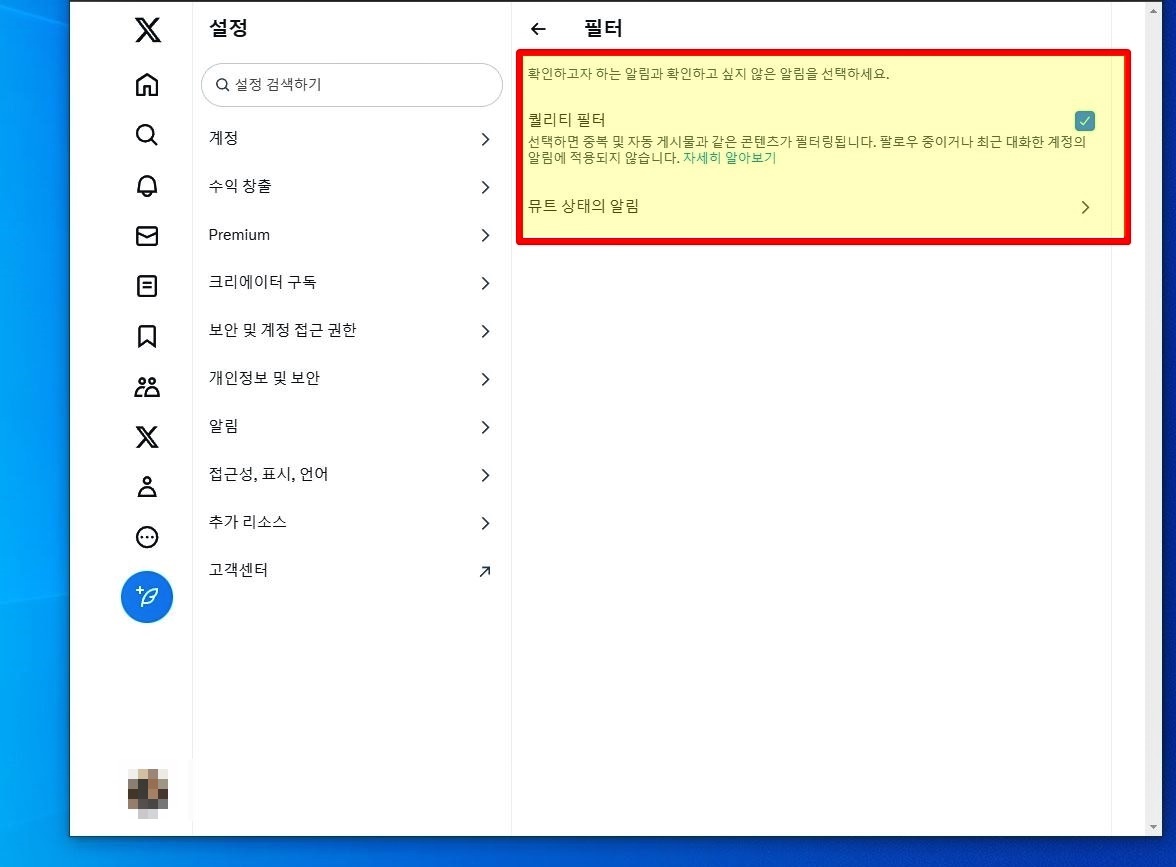Click chevron beside 수익 창출
This screenshot has height=867, width=1176.
pos(485,188)
